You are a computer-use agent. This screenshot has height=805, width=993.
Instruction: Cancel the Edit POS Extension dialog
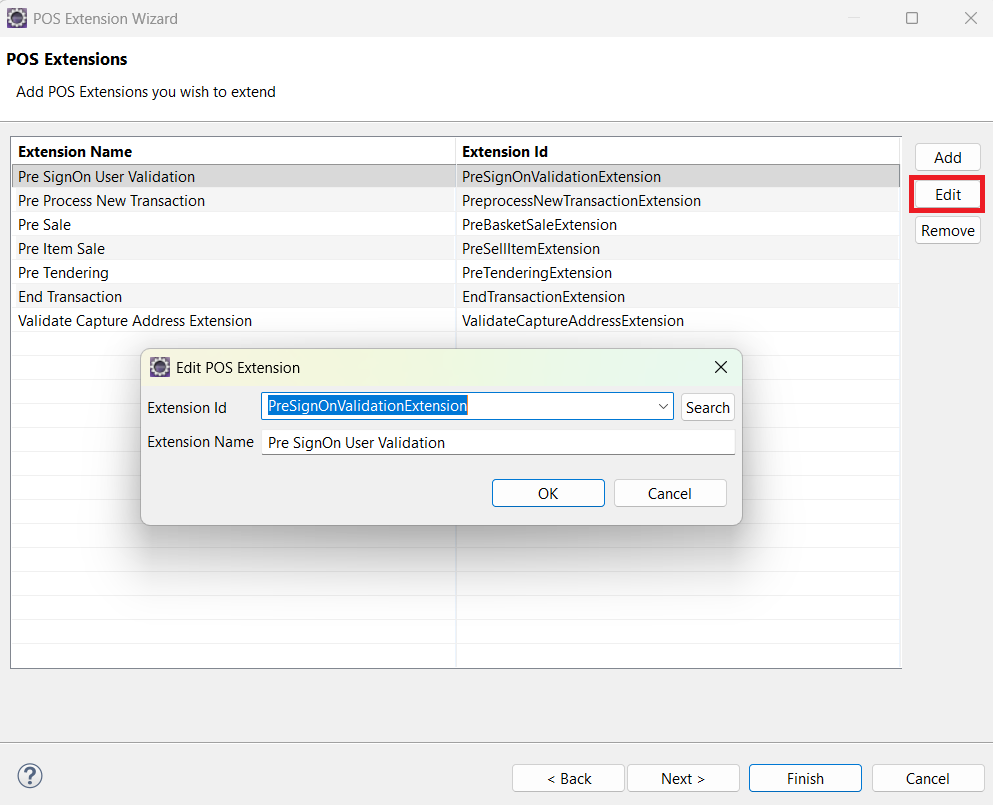pos(669,493)
